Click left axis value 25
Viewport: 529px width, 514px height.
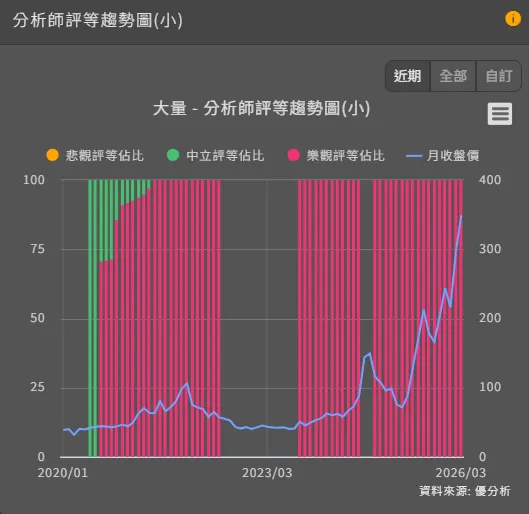coord(37,387)
